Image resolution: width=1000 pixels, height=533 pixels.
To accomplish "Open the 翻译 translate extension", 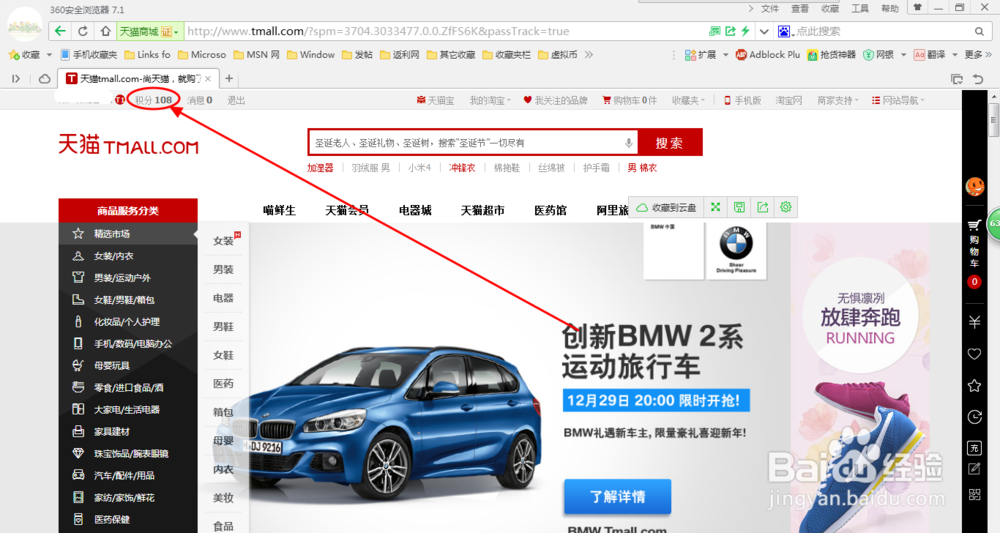I will 929,55.
